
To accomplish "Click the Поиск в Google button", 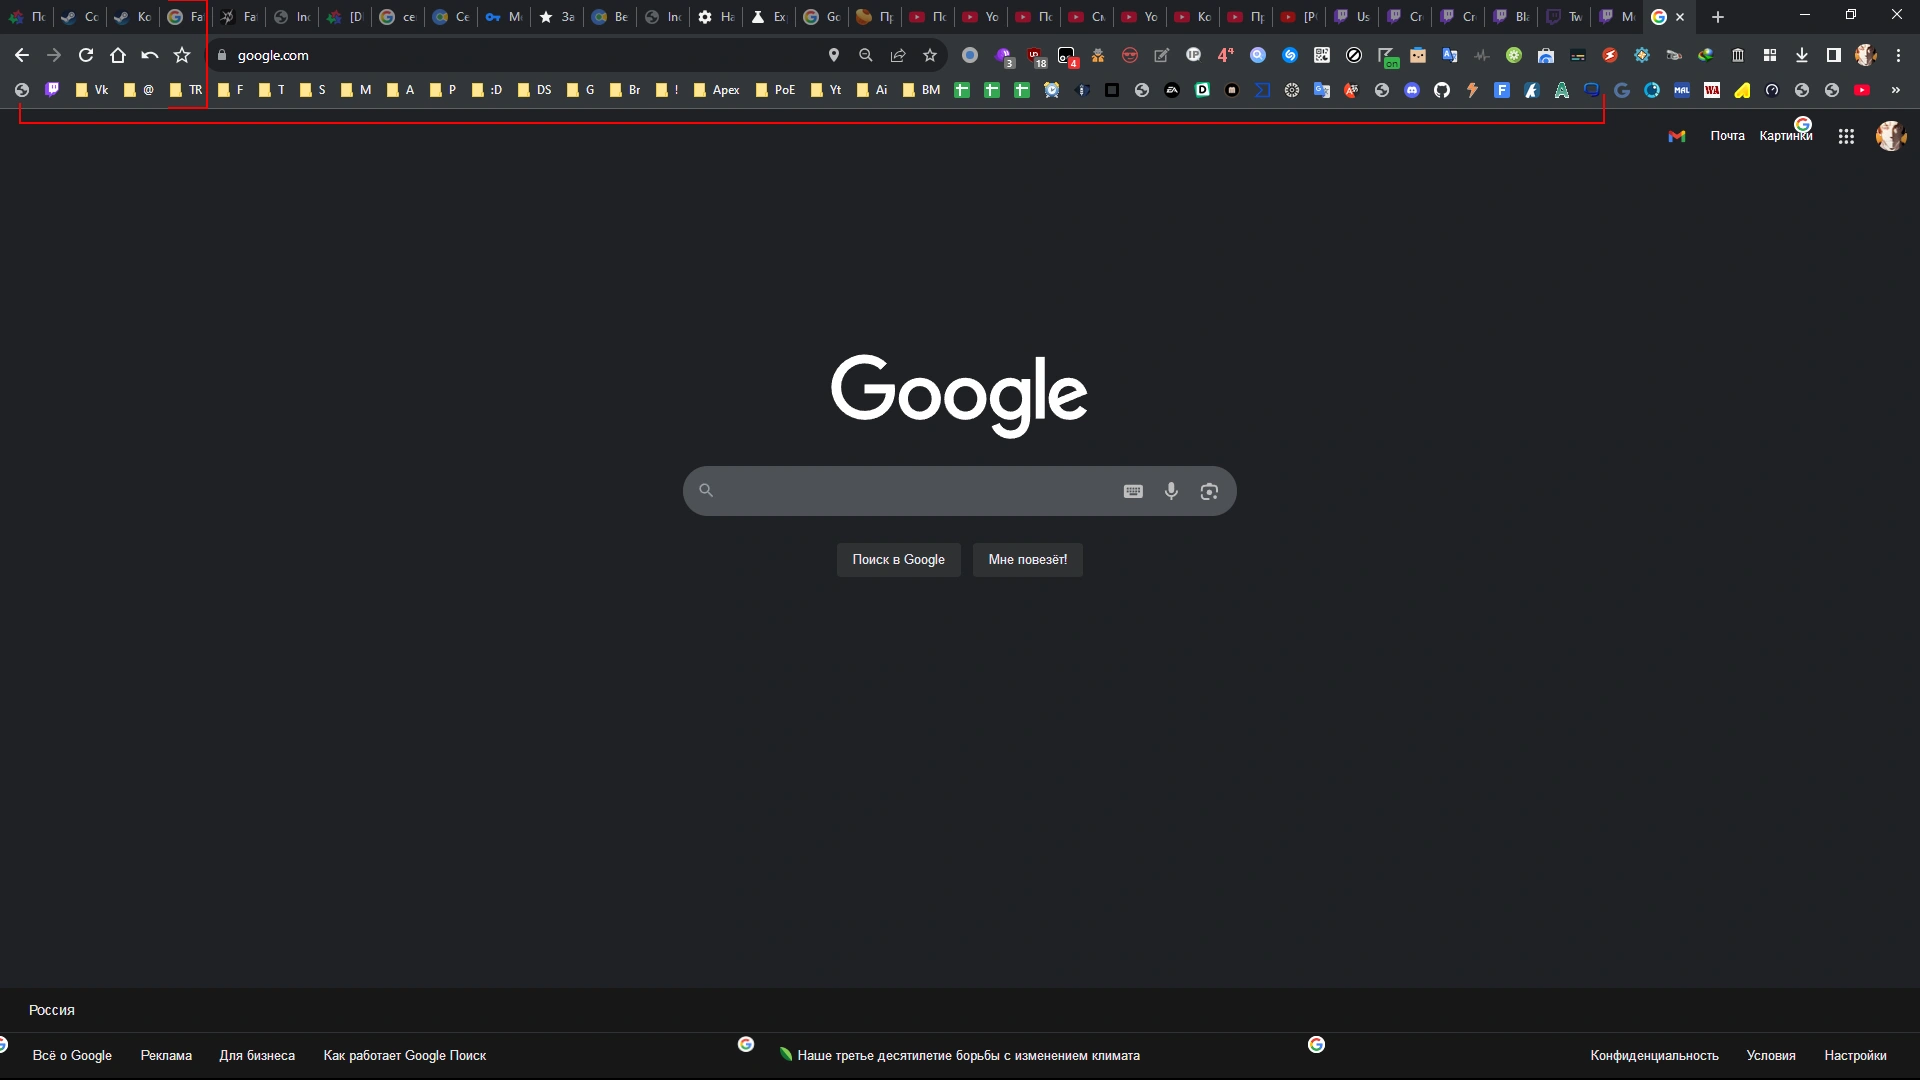I will point(898,560).
